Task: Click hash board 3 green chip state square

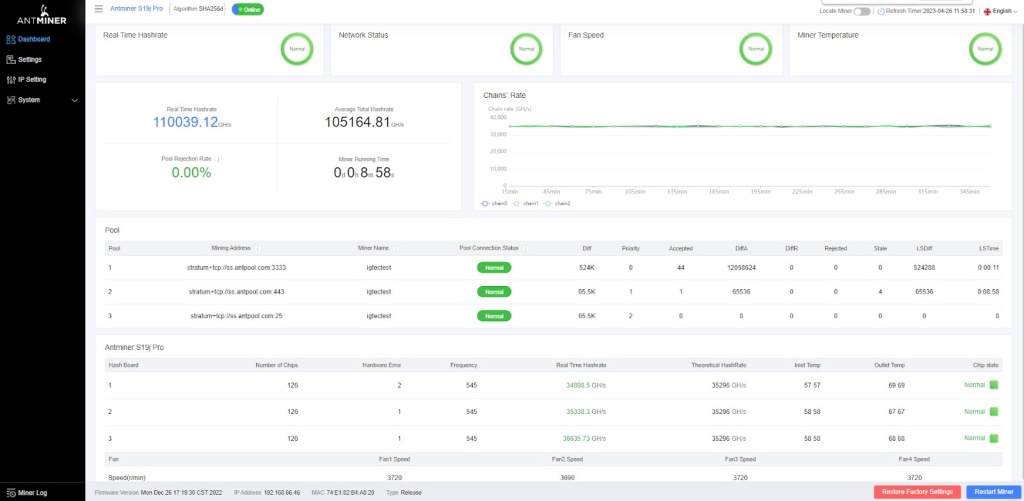Action: 994,438
